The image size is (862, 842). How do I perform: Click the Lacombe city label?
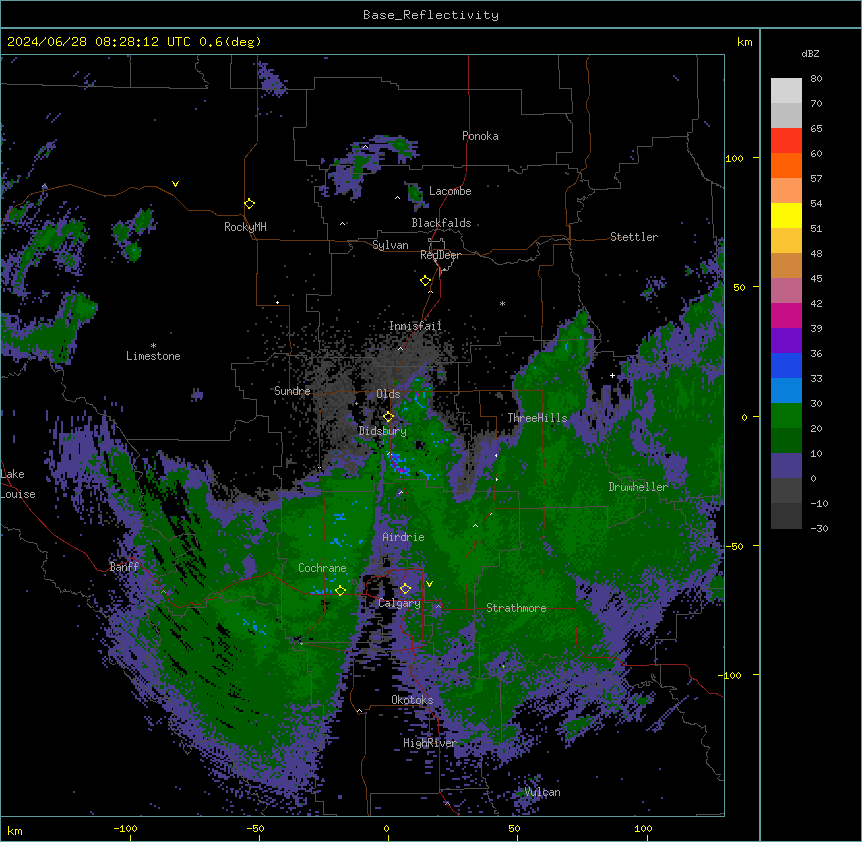(450, 191)
